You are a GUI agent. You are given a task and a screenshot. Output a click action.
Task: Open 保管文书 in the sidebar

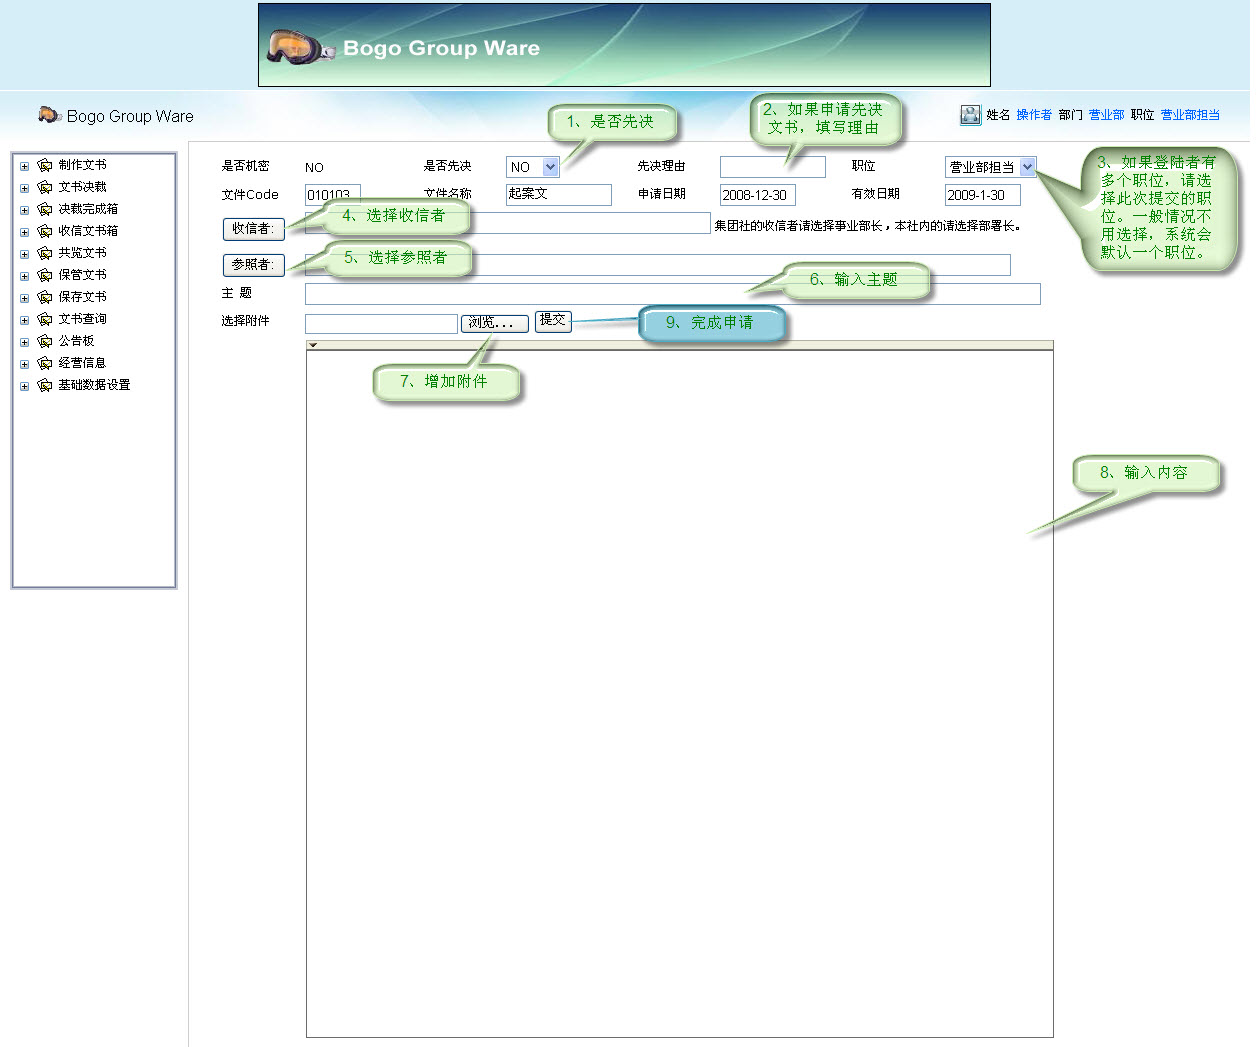point(82,275)
